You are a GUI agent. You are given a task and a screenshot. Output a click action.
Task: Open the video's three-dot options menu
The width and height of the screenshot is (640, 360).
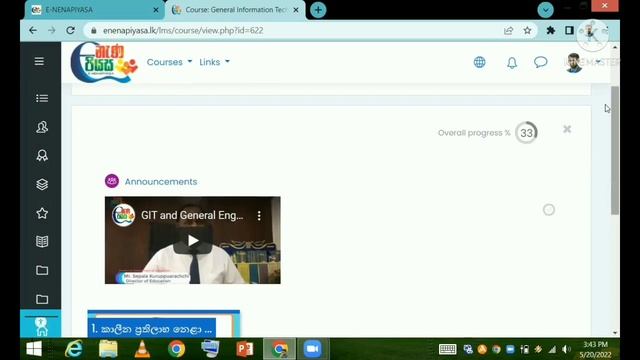click(259, 216)
